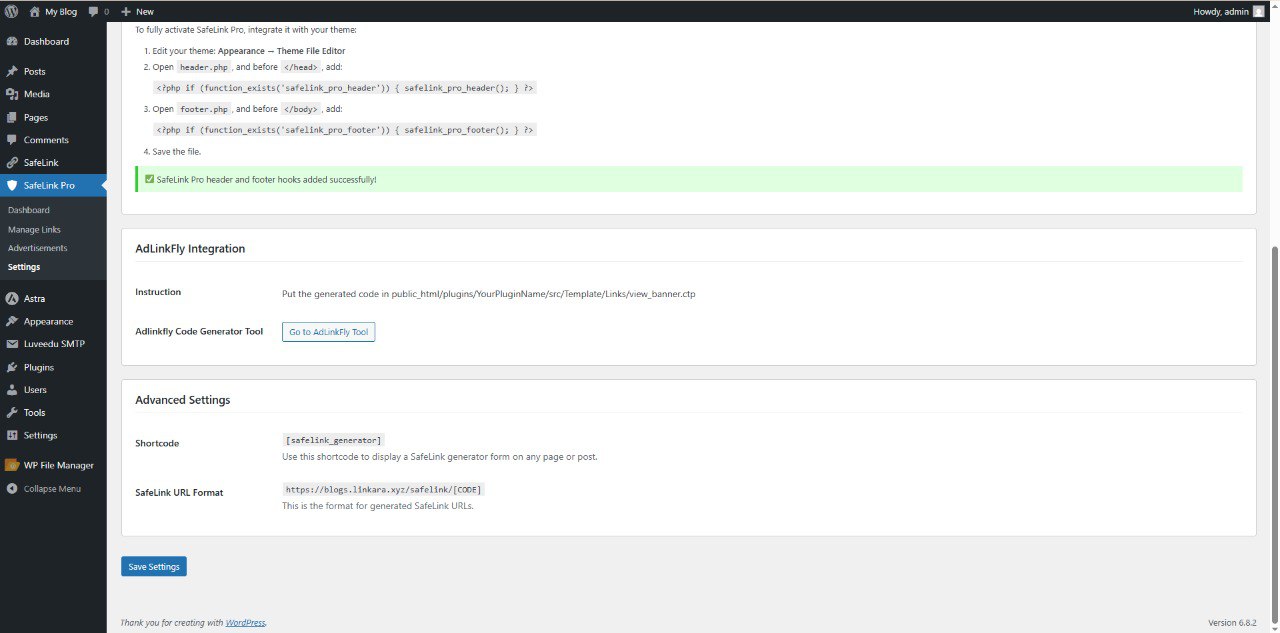Open the Posts menu item
This screenshot has height=633, width=1280.
(x=53, y=71)
